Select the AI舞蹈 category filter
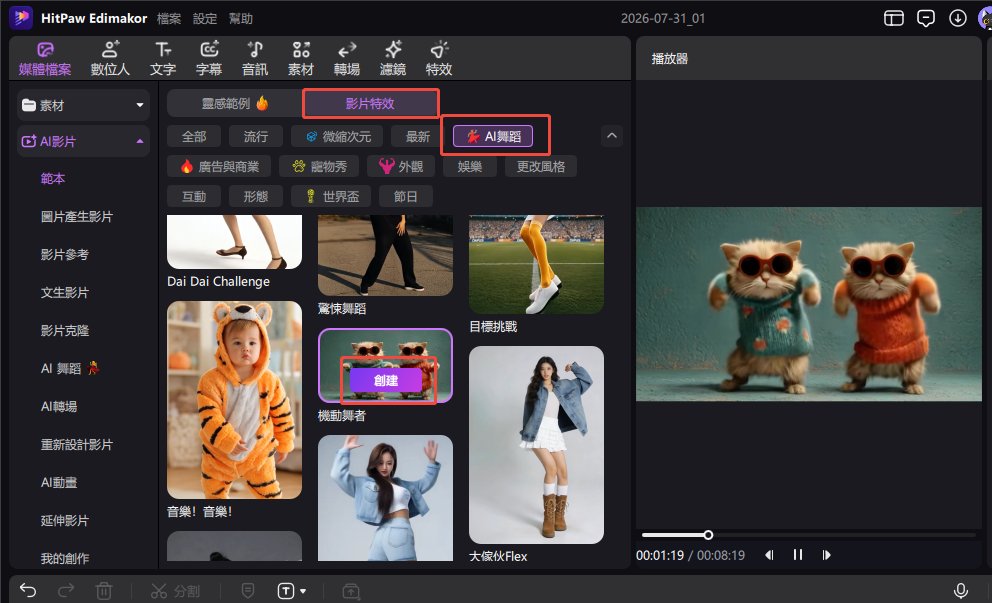This screenshot has width=992, height=603. pos(493,136)
